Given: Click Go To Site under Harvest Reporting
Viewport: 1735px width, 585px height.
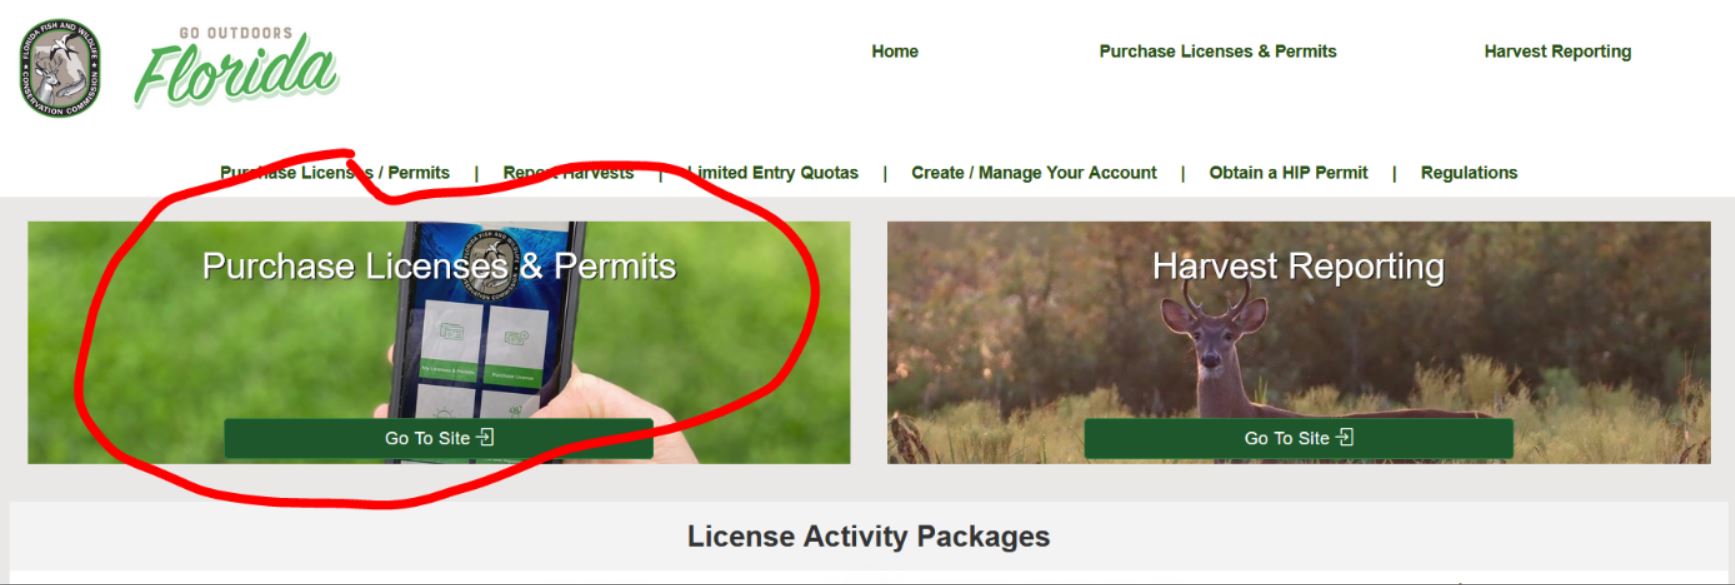Looking at the screenshot, I should [1298, 438].
